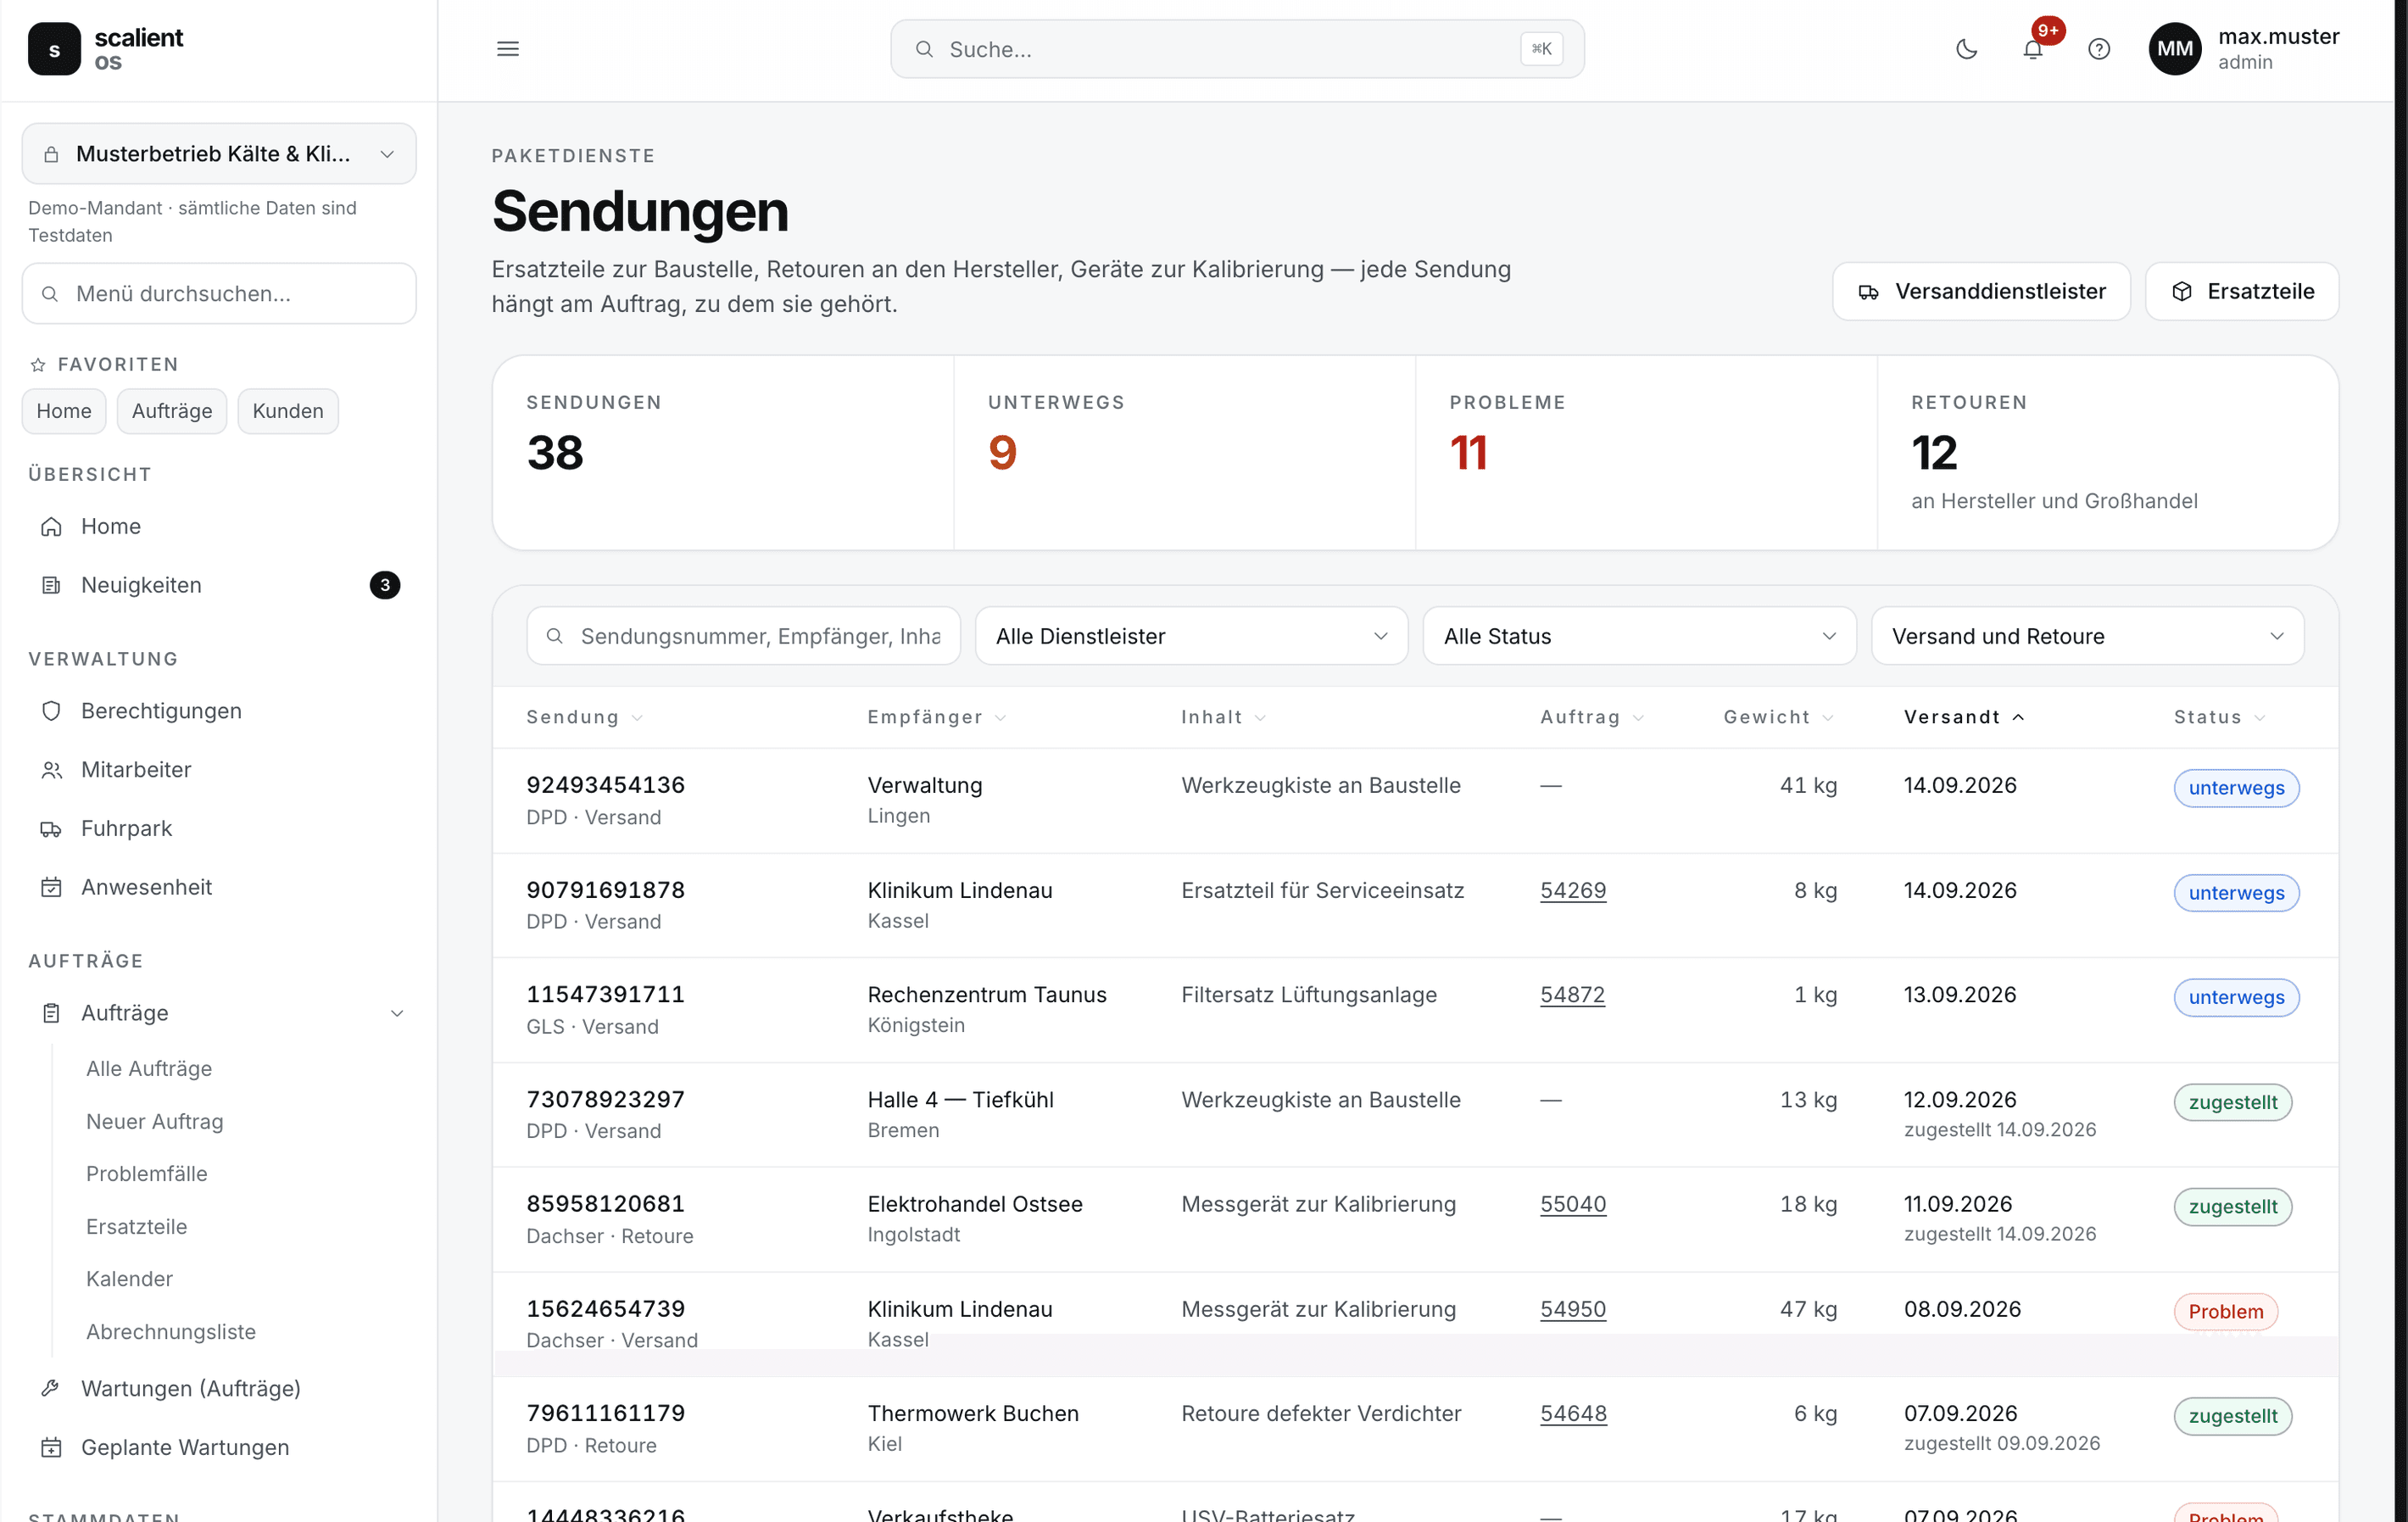Open Kalender in sidebar
The height and width of the screenshot is (1522, 2408).
coord(130,1279)
